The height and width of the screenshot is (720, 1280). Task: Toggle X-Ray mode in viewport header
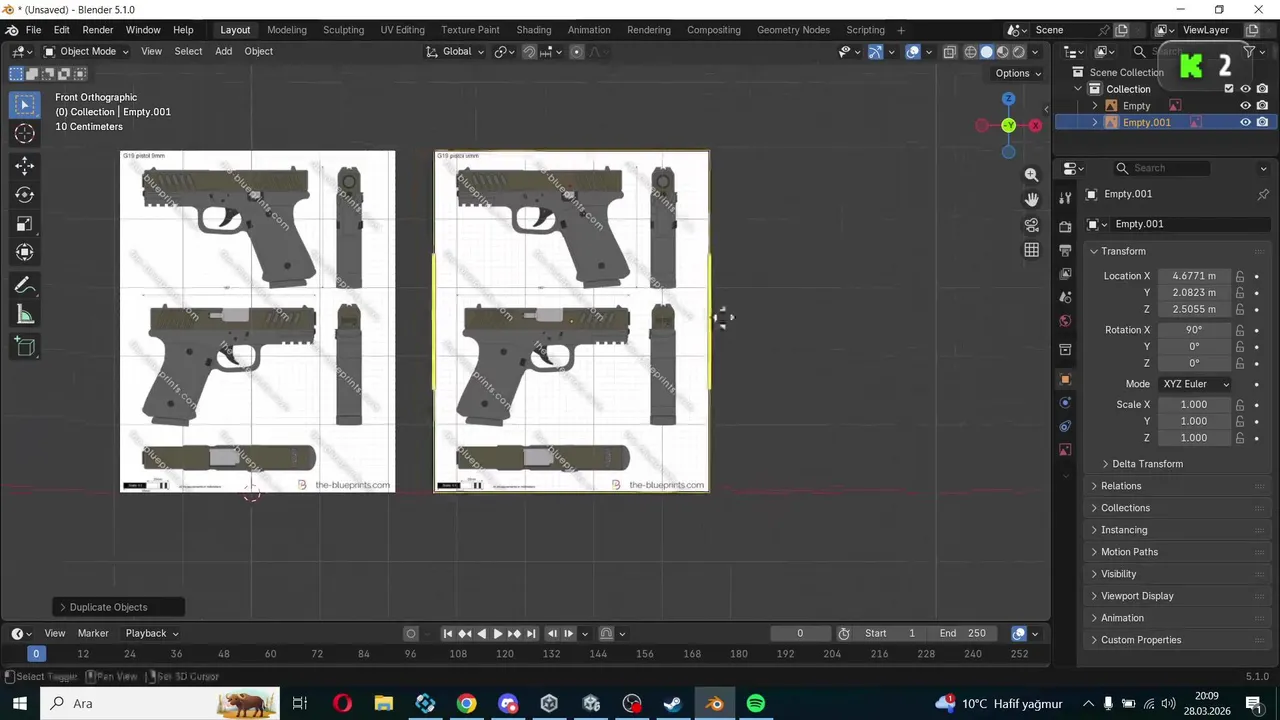pyautogui.click(x=949, y=52)
